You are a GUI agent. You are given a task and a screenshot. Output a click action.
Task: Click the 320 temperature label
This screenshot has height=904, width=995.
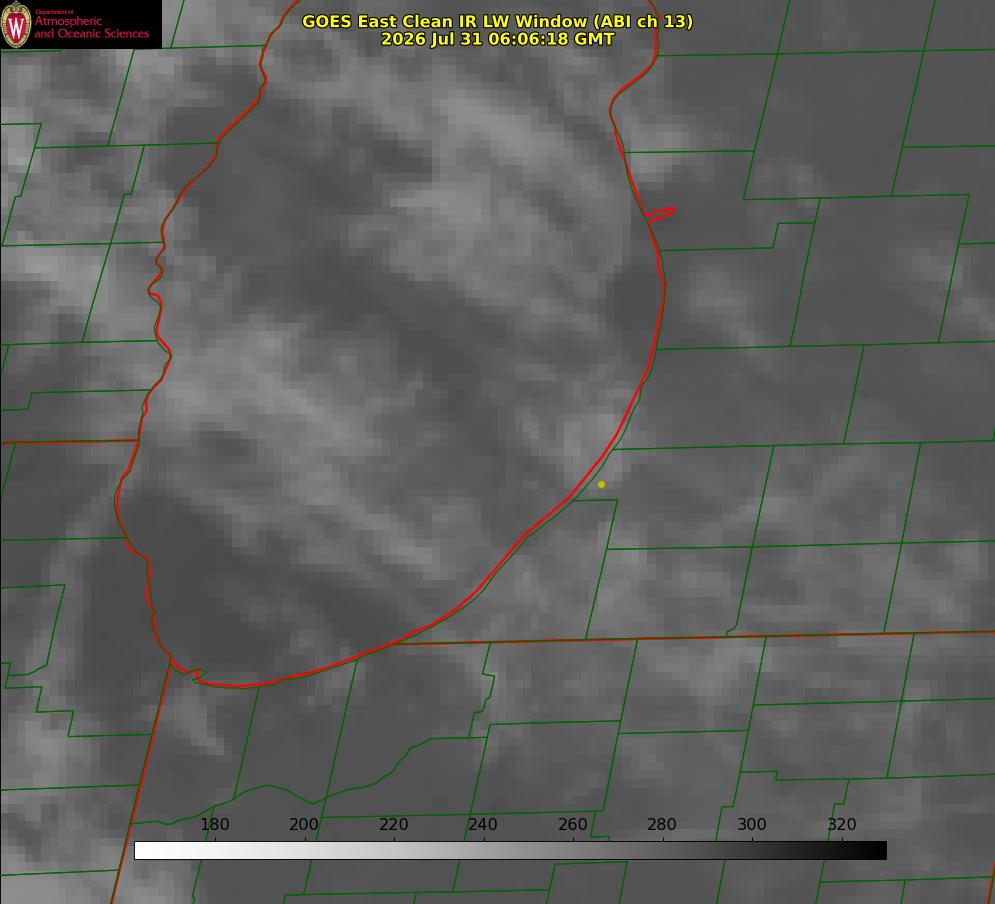click(842, 824)
